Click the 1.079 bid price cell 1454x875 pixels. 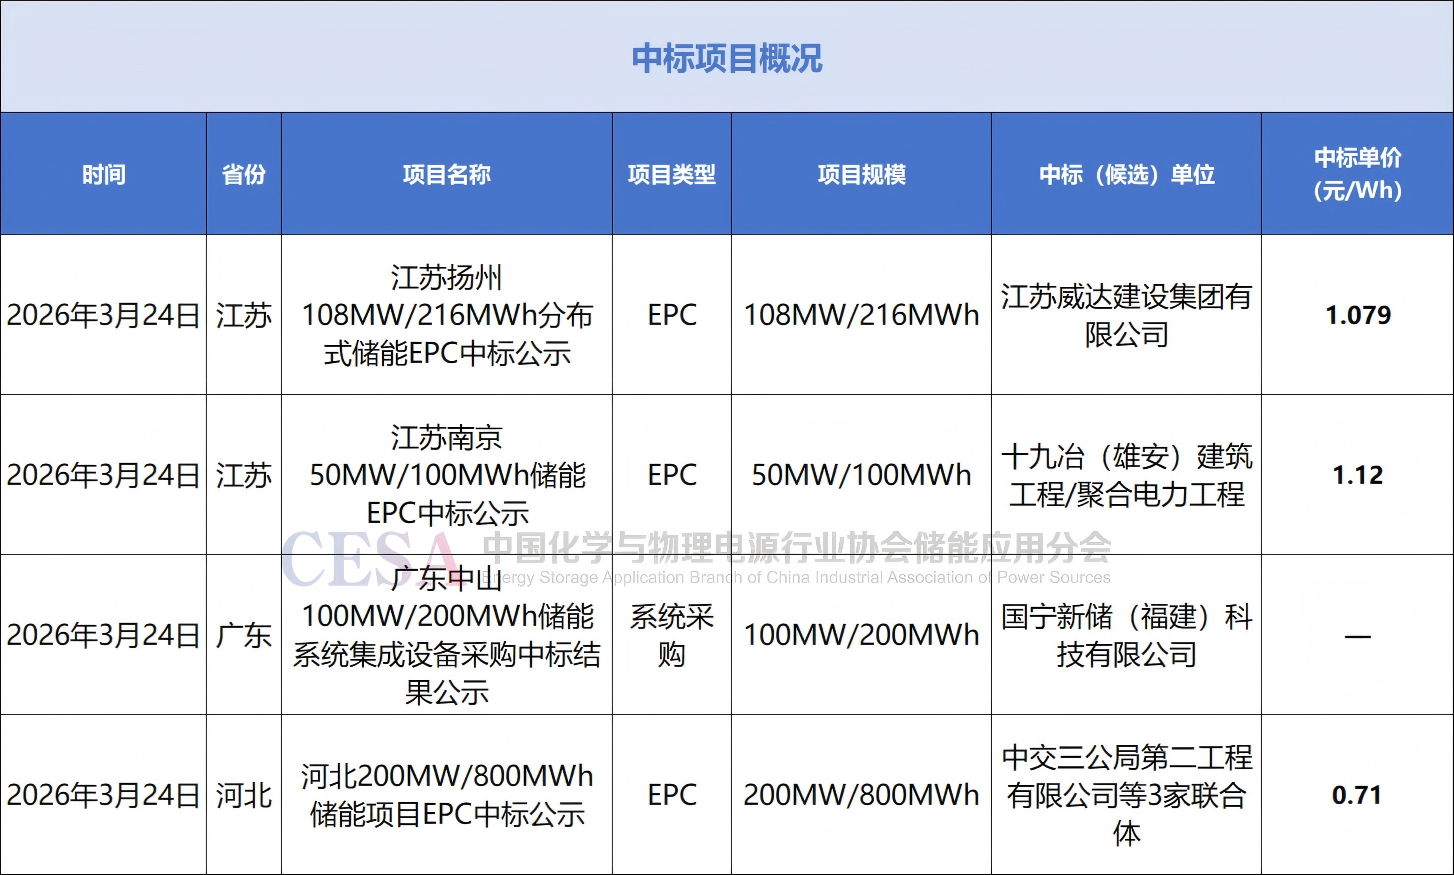click(x=1357, y=315)
